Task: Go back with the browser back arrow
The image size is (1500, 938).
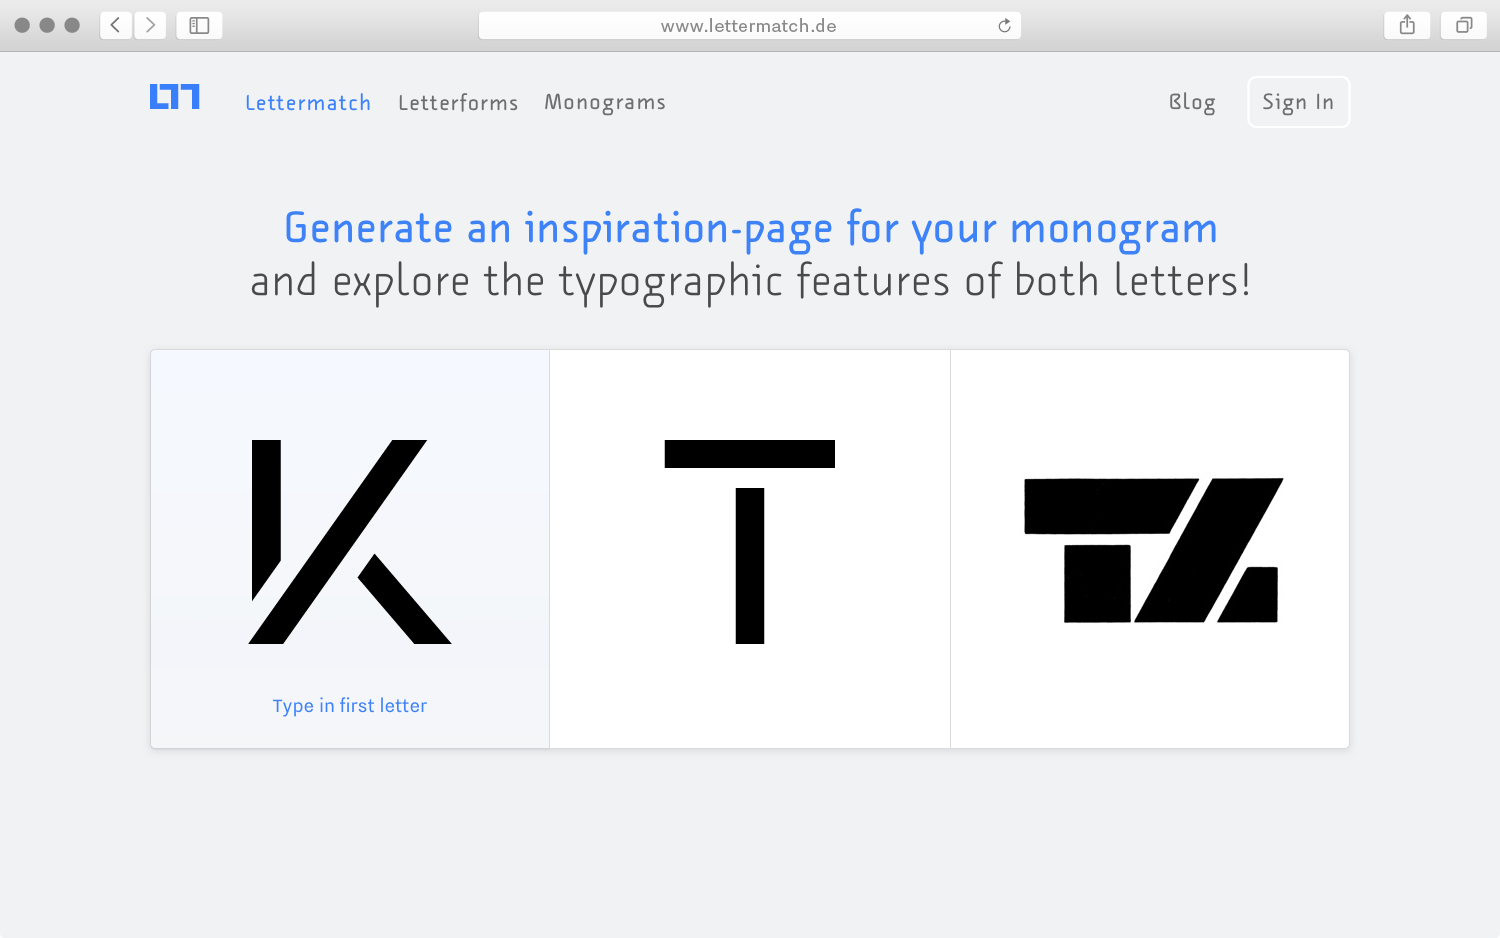Action: pos(116,25)
